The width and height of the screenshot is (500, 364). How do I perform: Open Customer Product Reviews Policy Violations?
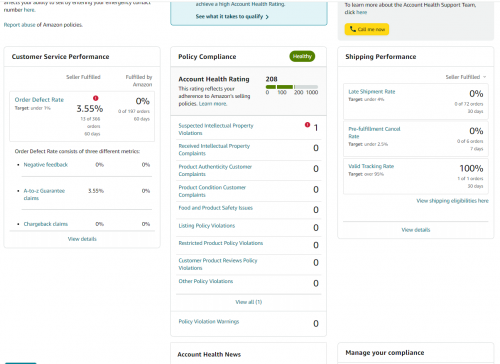click(x=218, y=264)
